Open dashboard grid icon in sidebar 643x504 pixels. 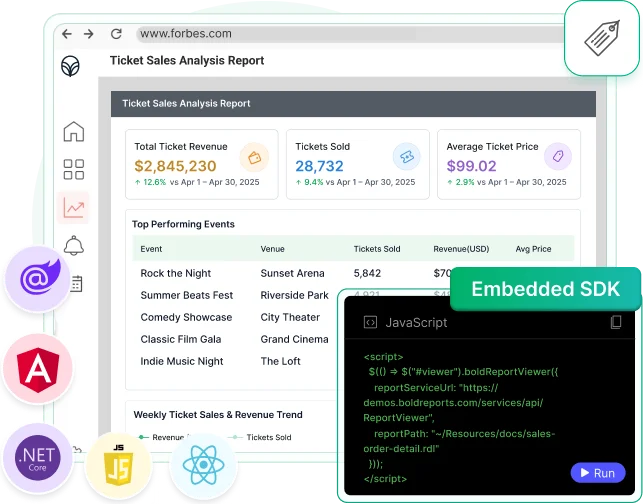[x=74, y=169]
